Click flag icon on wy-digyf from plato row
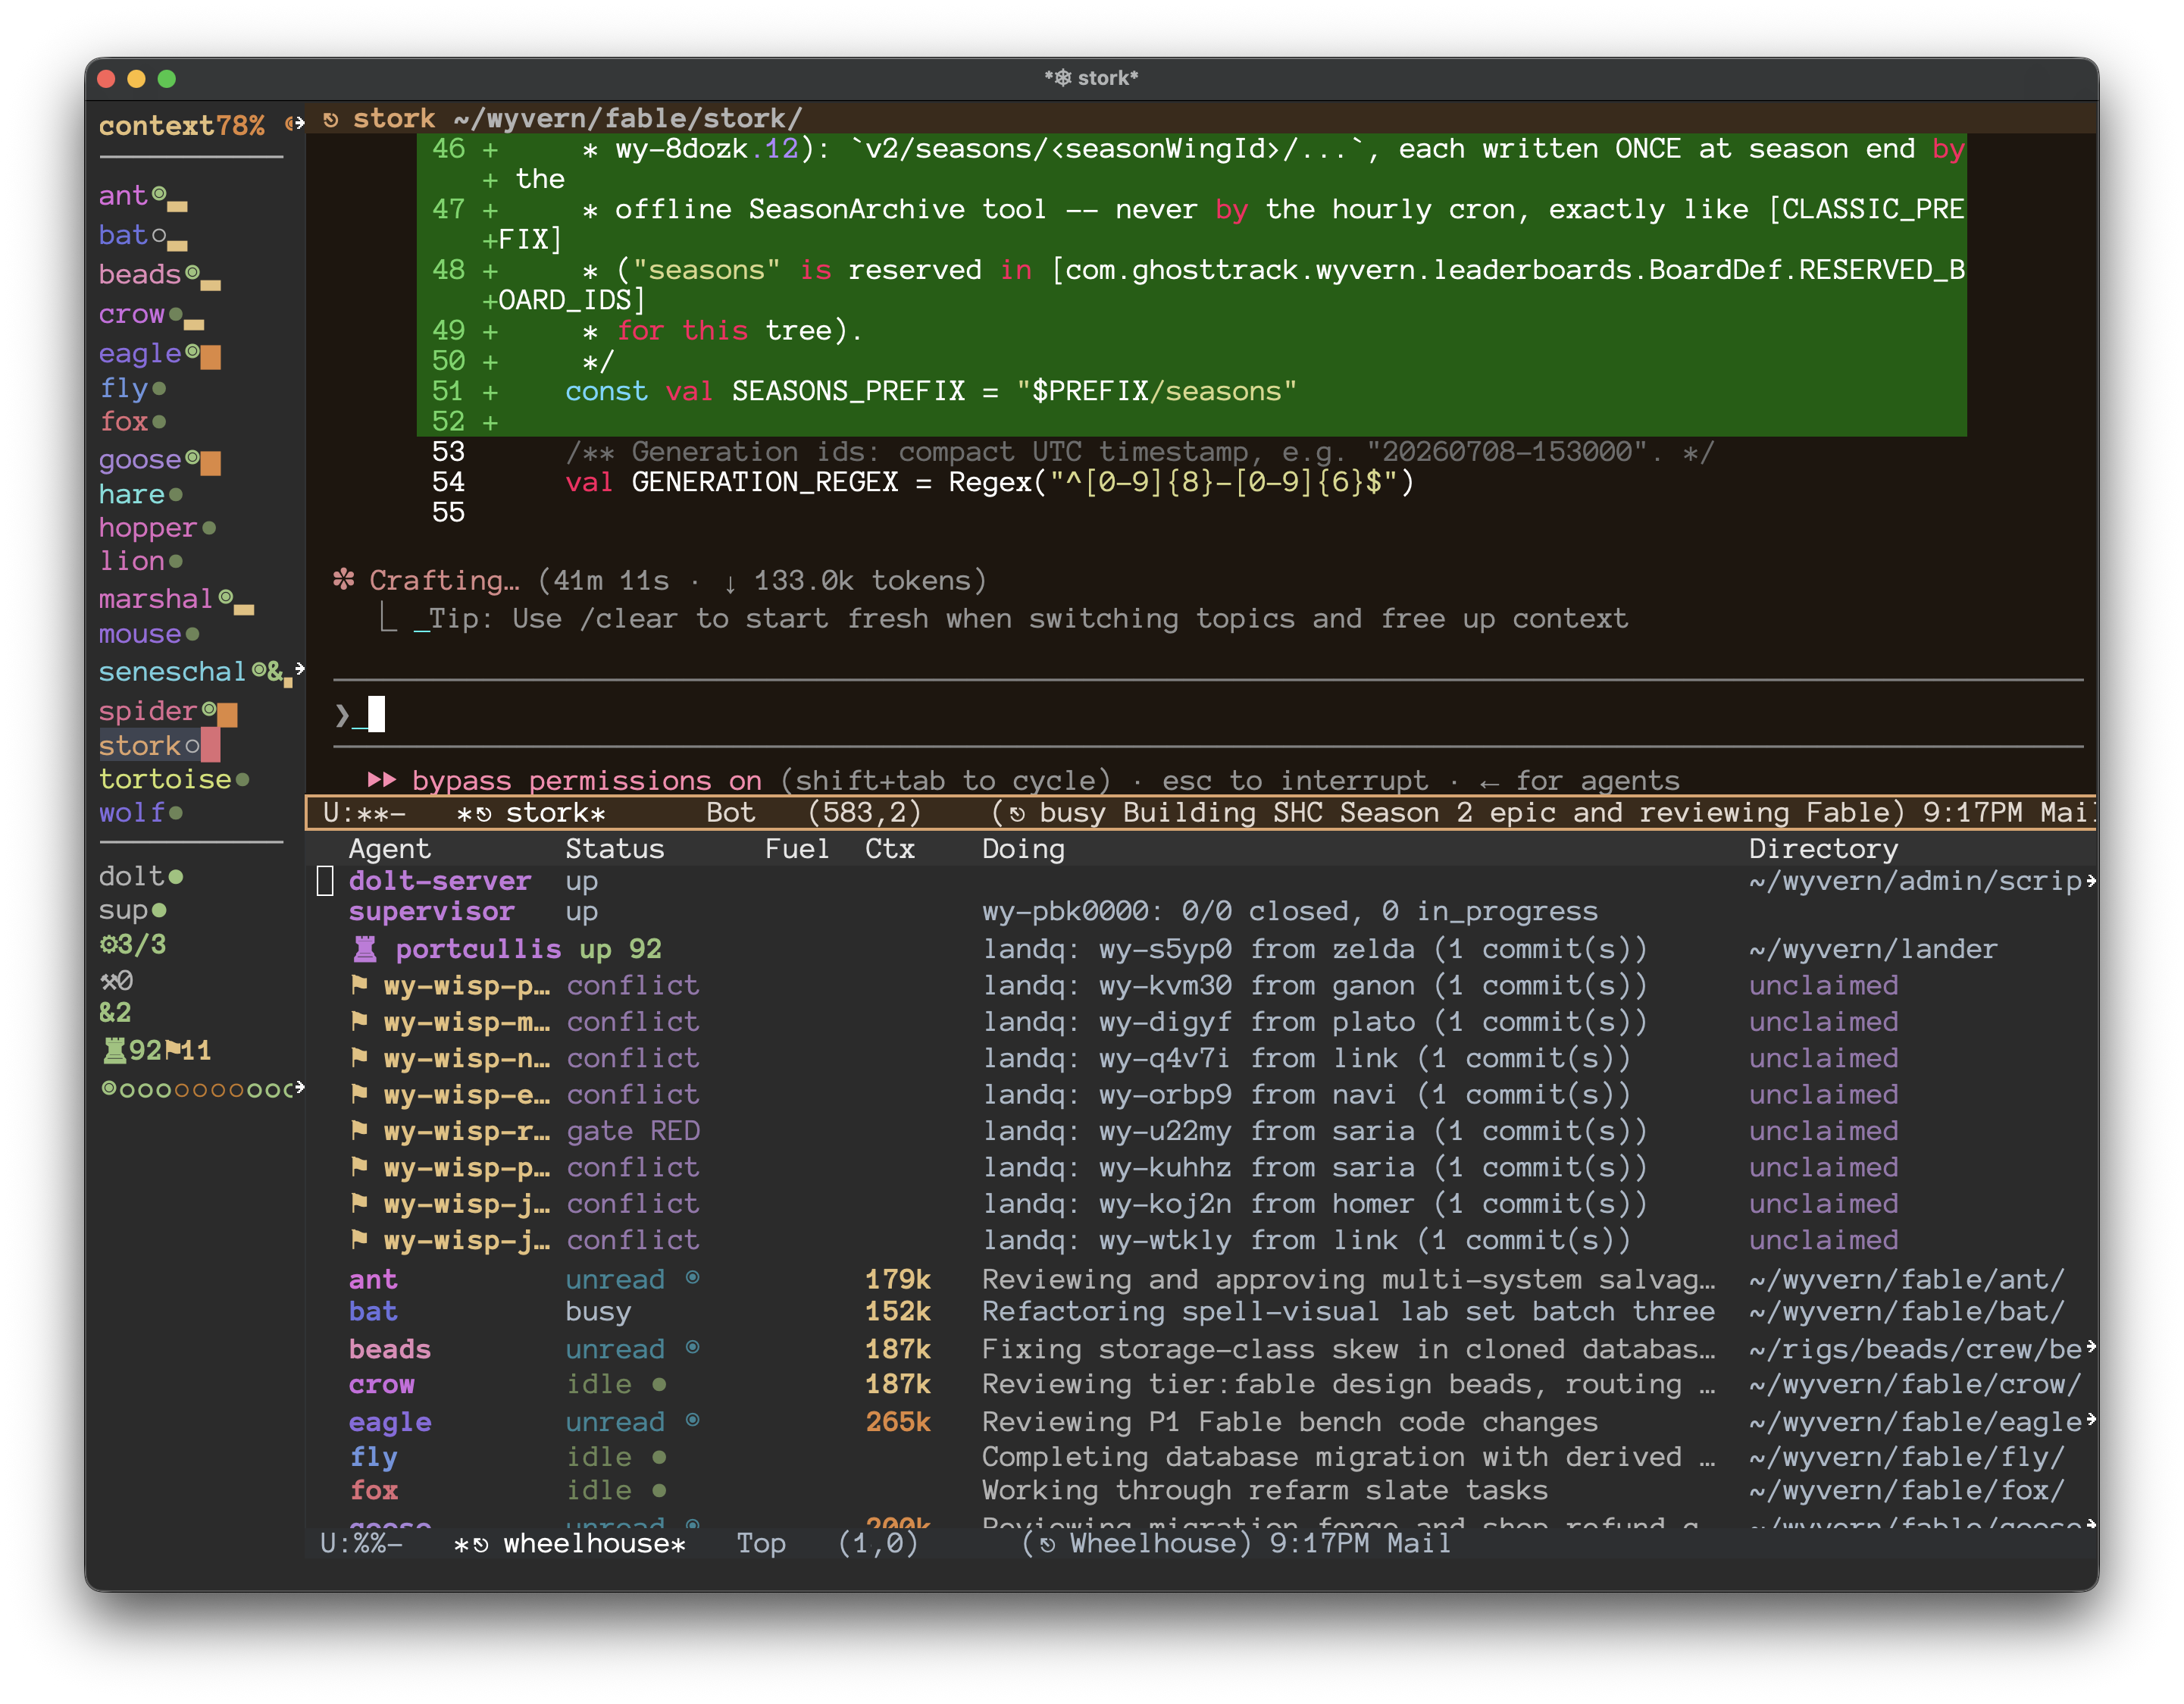 pyautogui.click(x=359, y=1021)
